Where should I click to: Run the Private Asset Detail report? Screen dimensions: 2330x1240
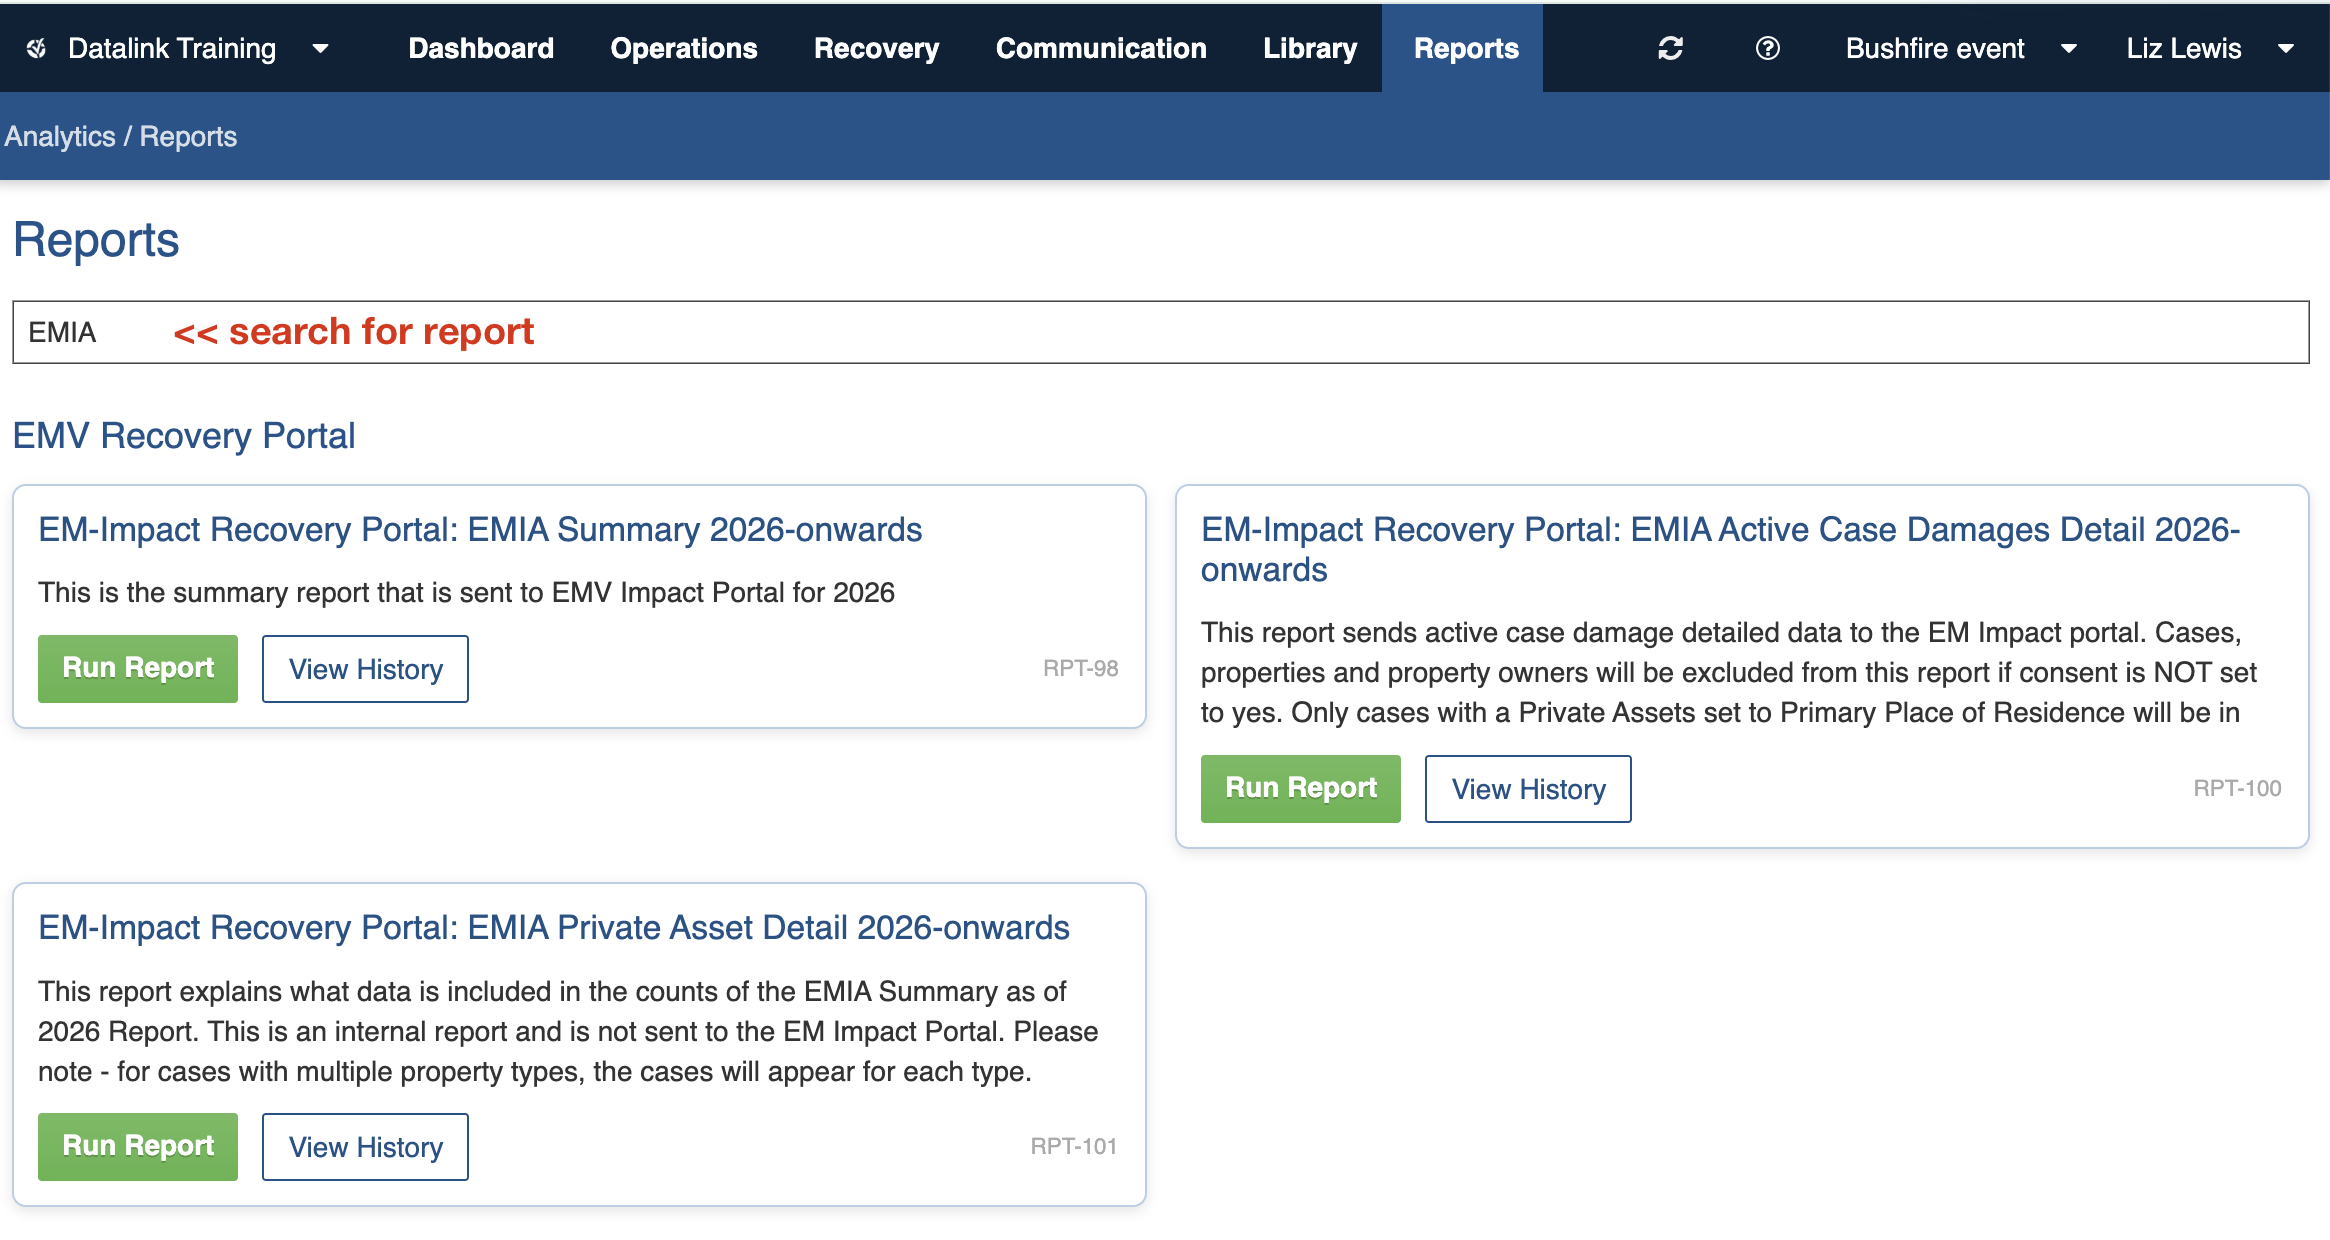[138, 1146]
